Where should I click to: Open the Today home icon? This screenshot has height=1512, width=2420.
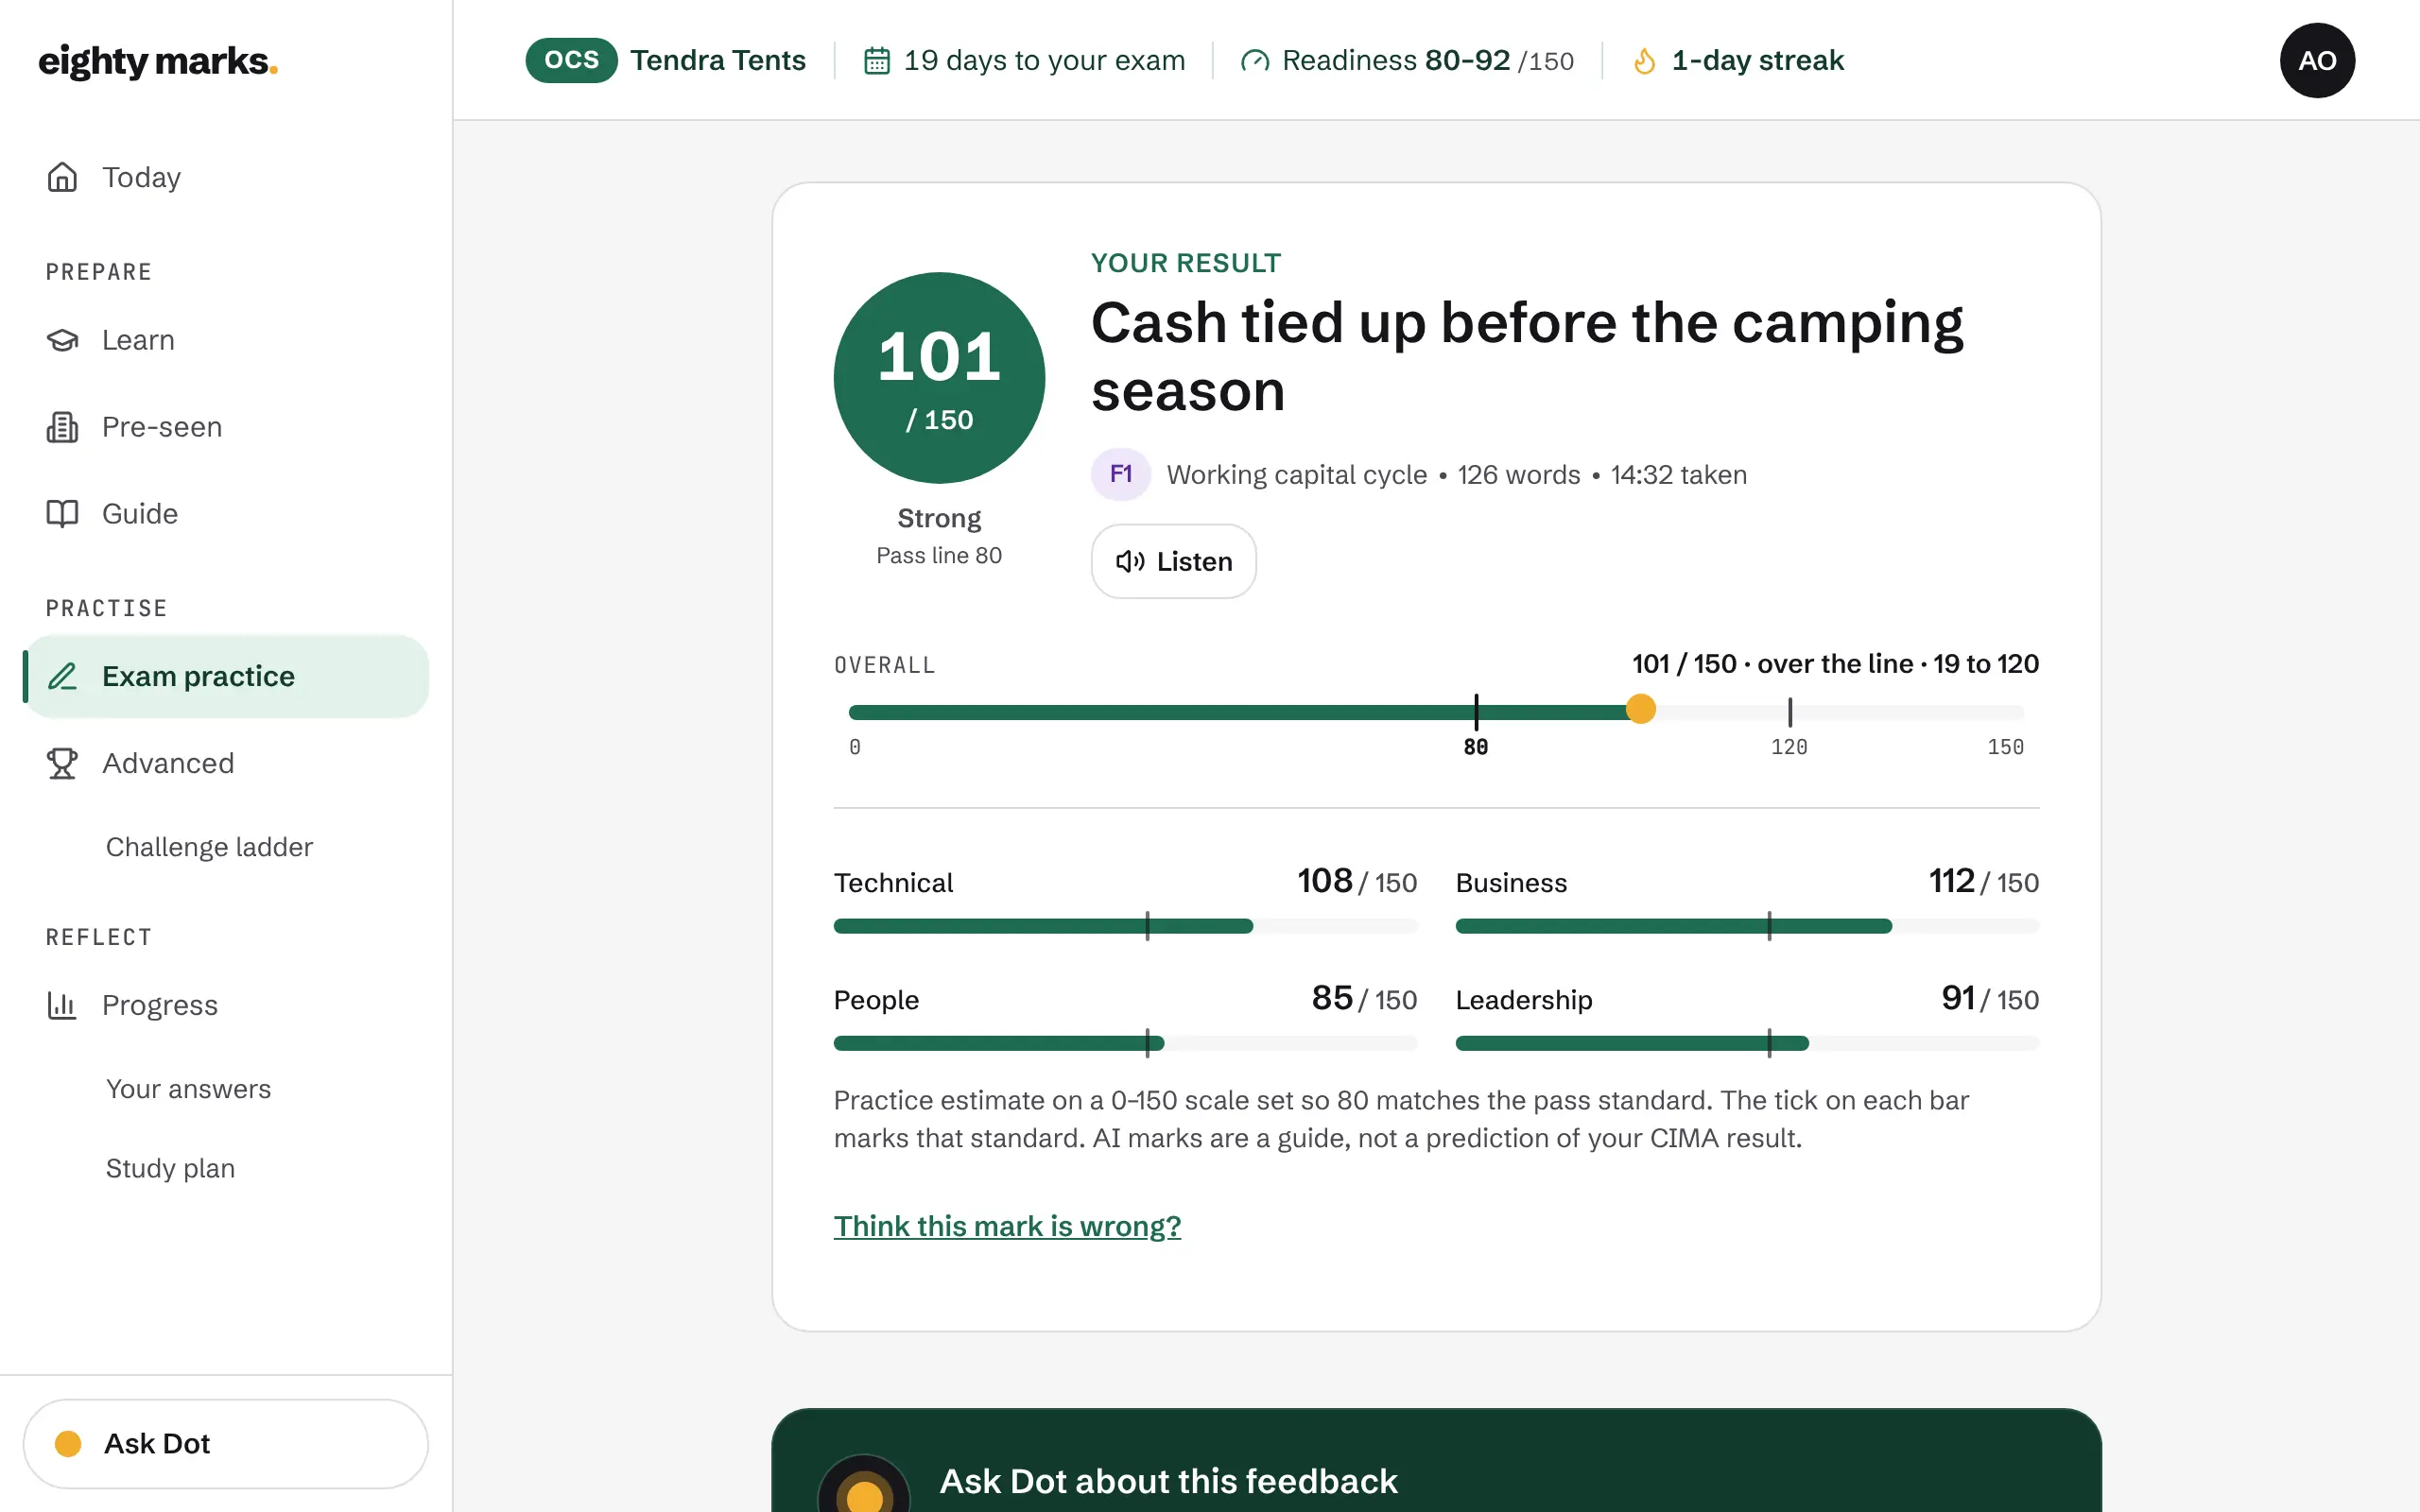click(62, 177)
